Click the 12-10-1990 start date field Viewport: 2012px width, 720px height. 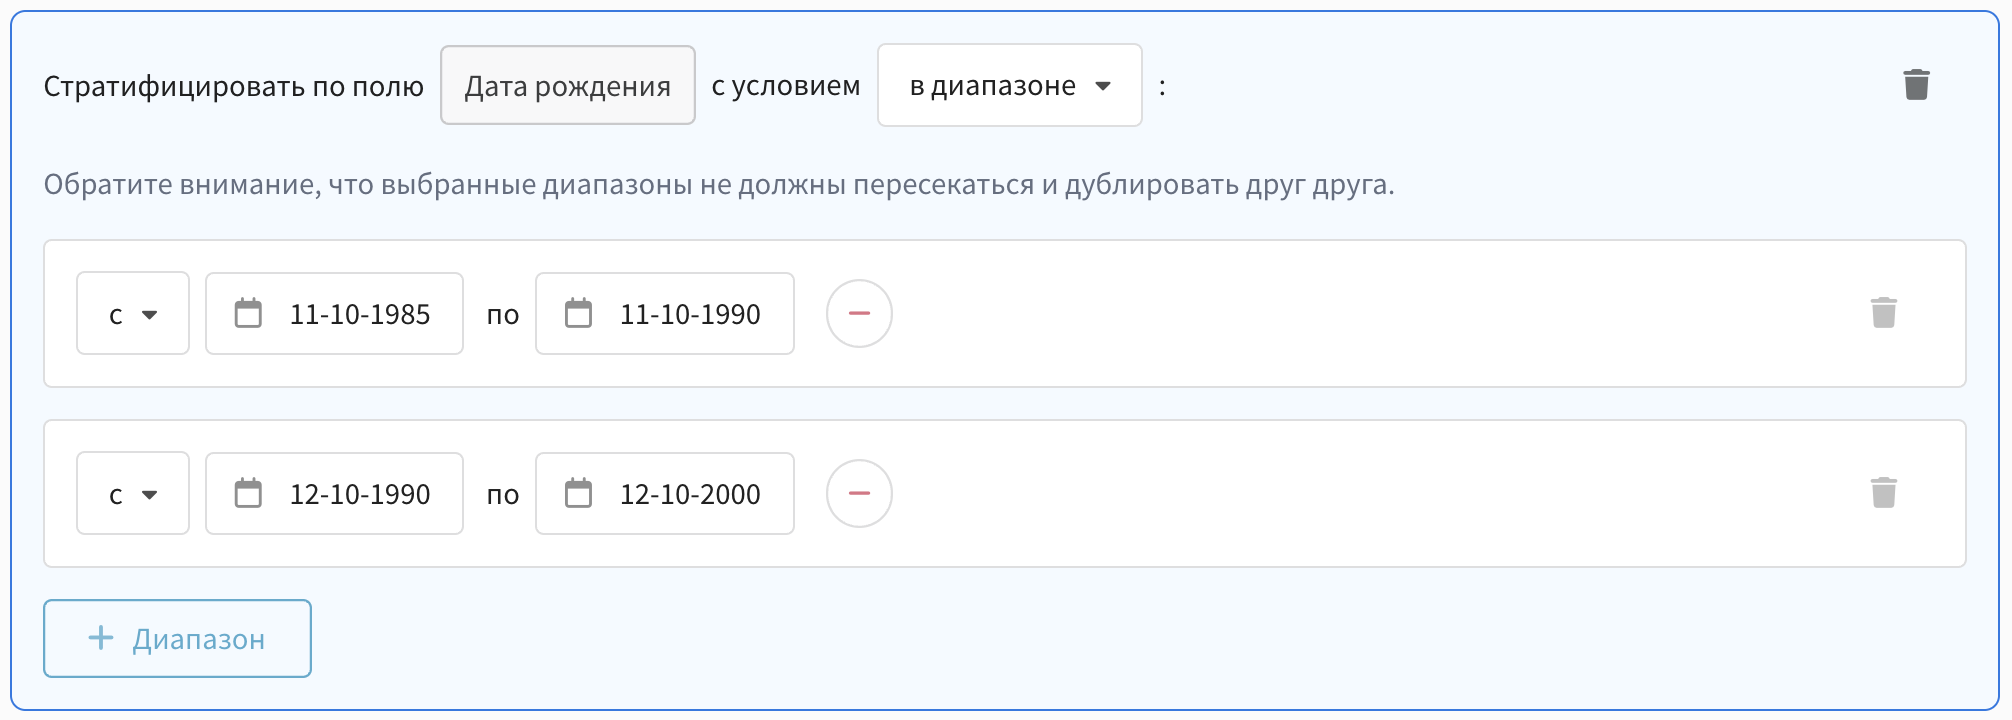pos(359,494)
